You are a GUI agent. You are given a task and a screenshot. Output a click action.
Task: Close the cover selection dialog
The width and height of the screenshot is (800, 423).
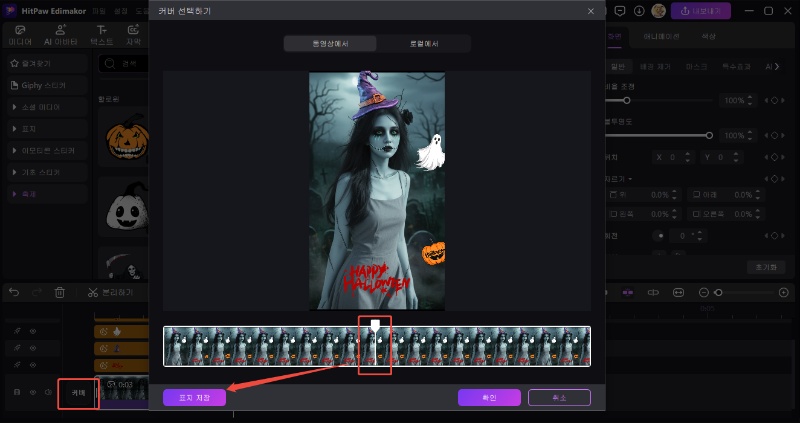(x=591, y=11)
